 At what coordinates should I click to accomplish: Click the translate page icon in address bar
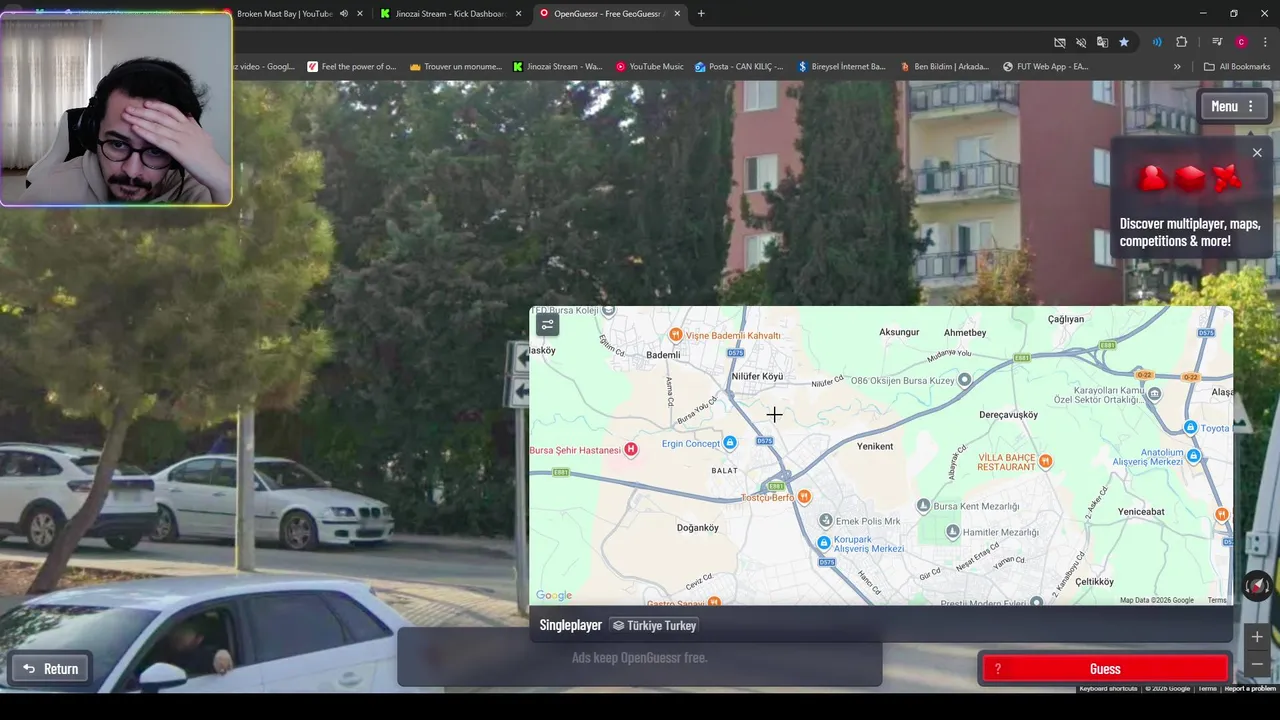(x=1102, y=42)
